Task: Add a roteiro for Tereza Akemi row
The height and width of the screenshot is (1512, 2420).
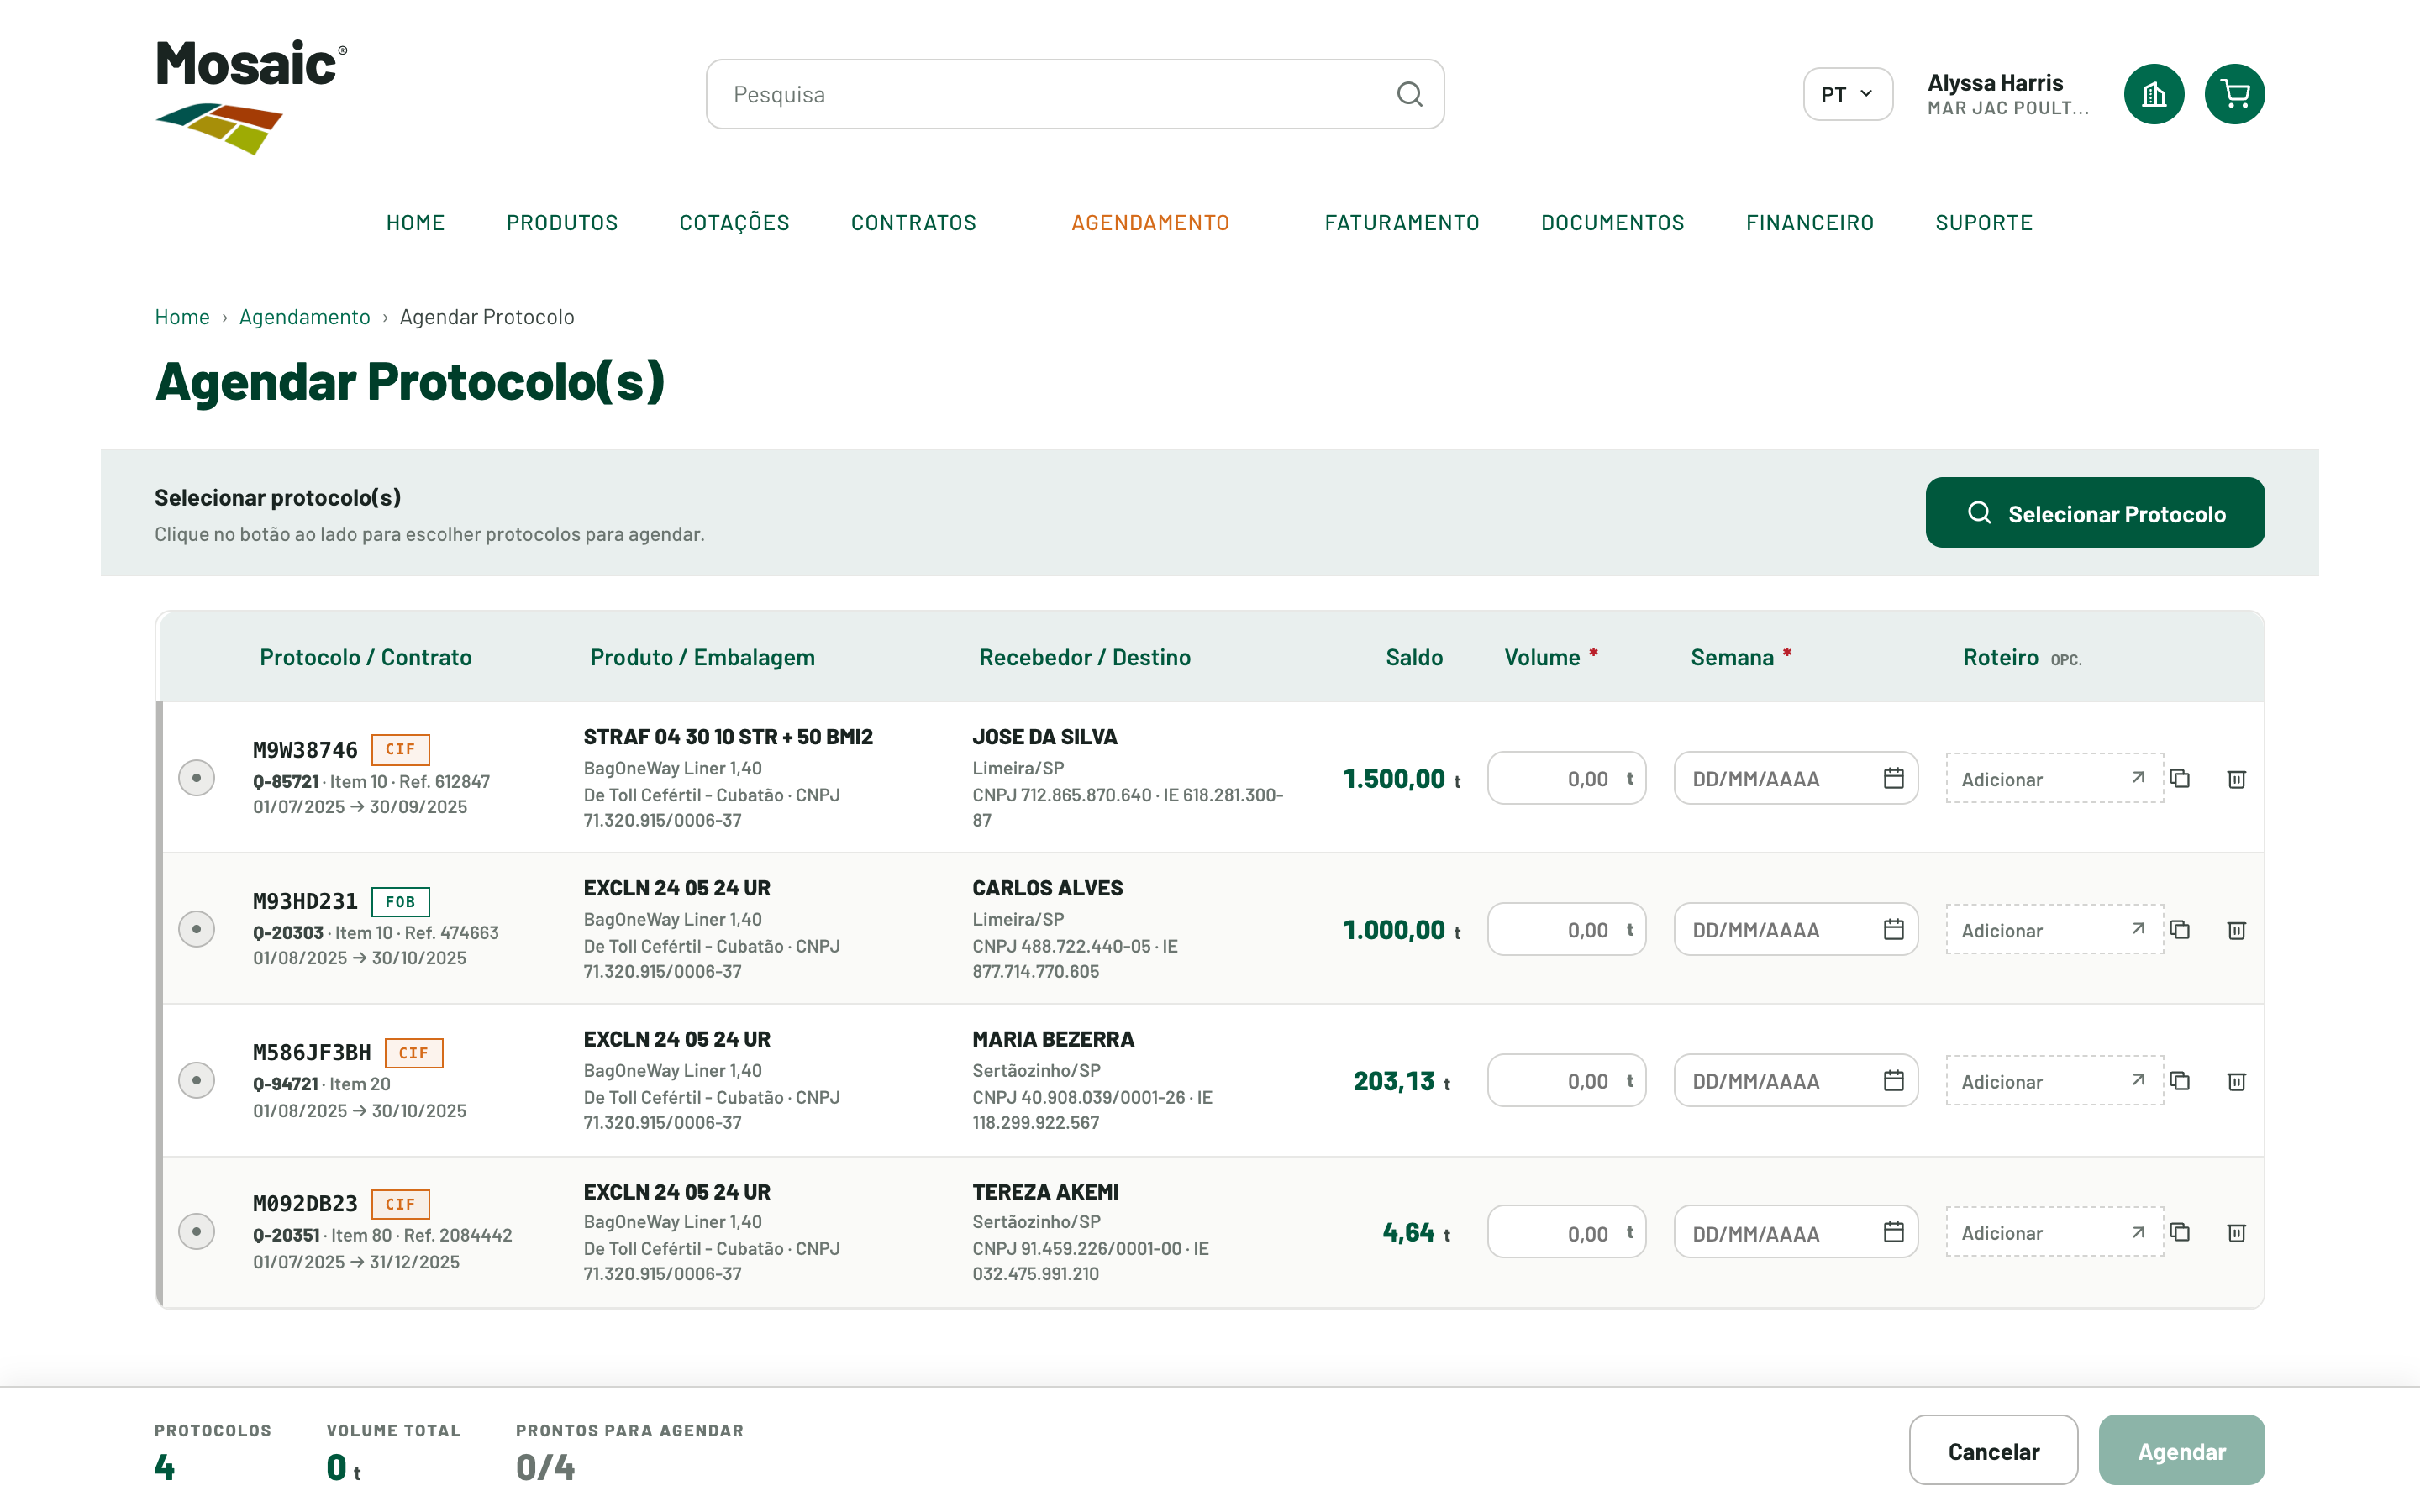Action: 2054,1231
